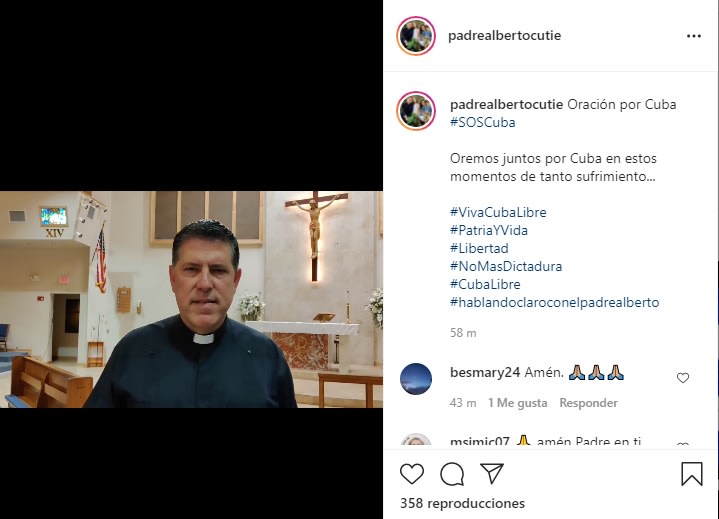719x519 pixels.
Task: Save post with bookmark icon
Action: (x=691, y=474)
